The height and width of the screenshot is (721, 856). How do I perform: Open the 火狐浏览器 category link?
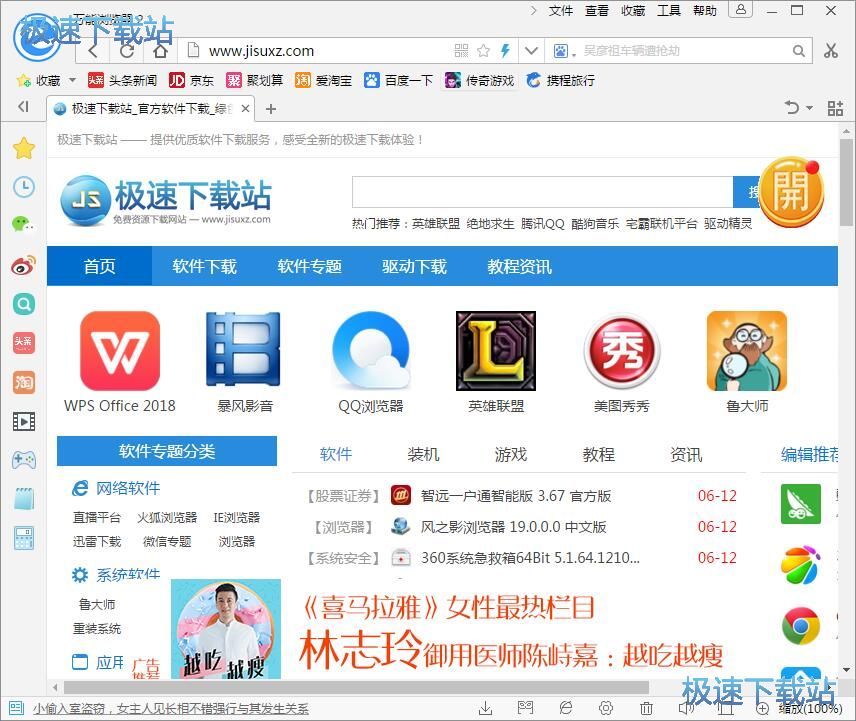pyautogui.click(x=167, y=517)
